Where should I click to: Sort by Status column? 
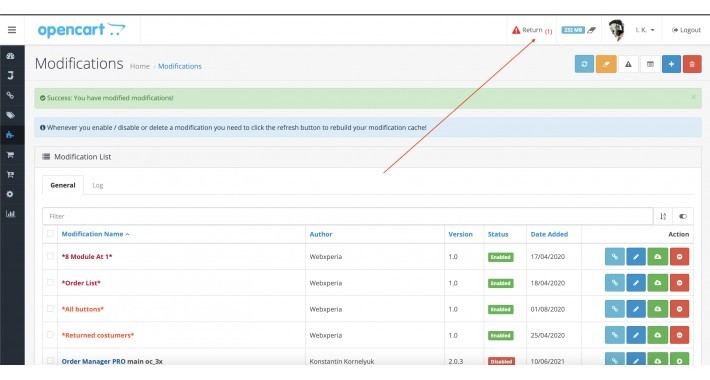point(498,234)
